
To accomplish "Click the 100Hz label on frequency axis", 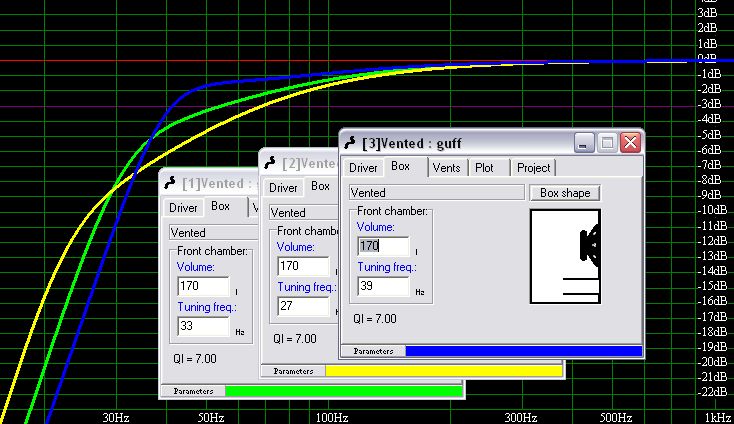I will click(331, 417).
